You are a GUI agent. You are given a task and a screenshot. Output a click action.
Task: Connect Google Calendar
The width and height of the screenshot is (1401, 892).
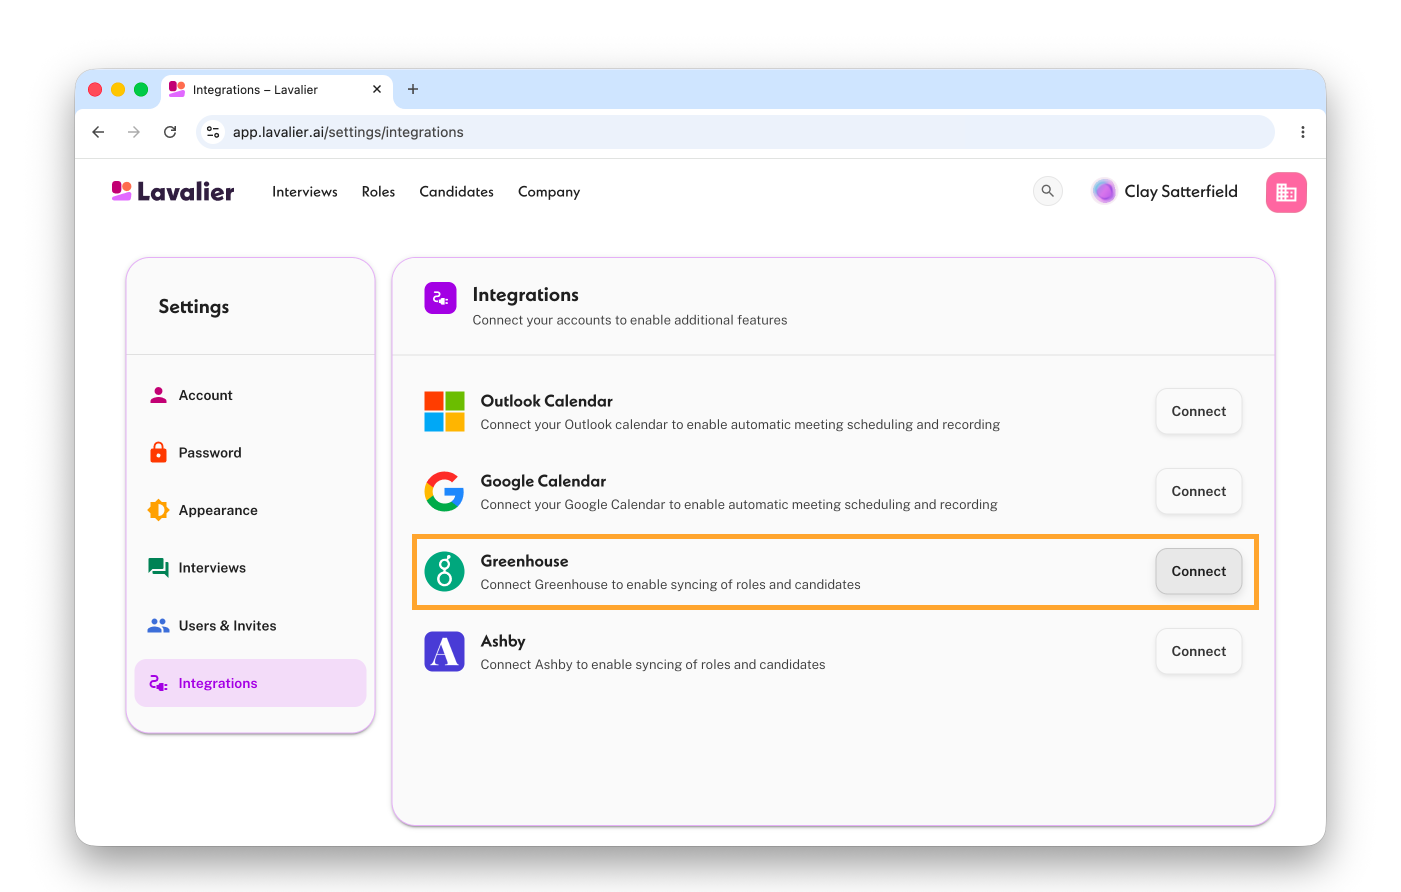click(1198, 491)
